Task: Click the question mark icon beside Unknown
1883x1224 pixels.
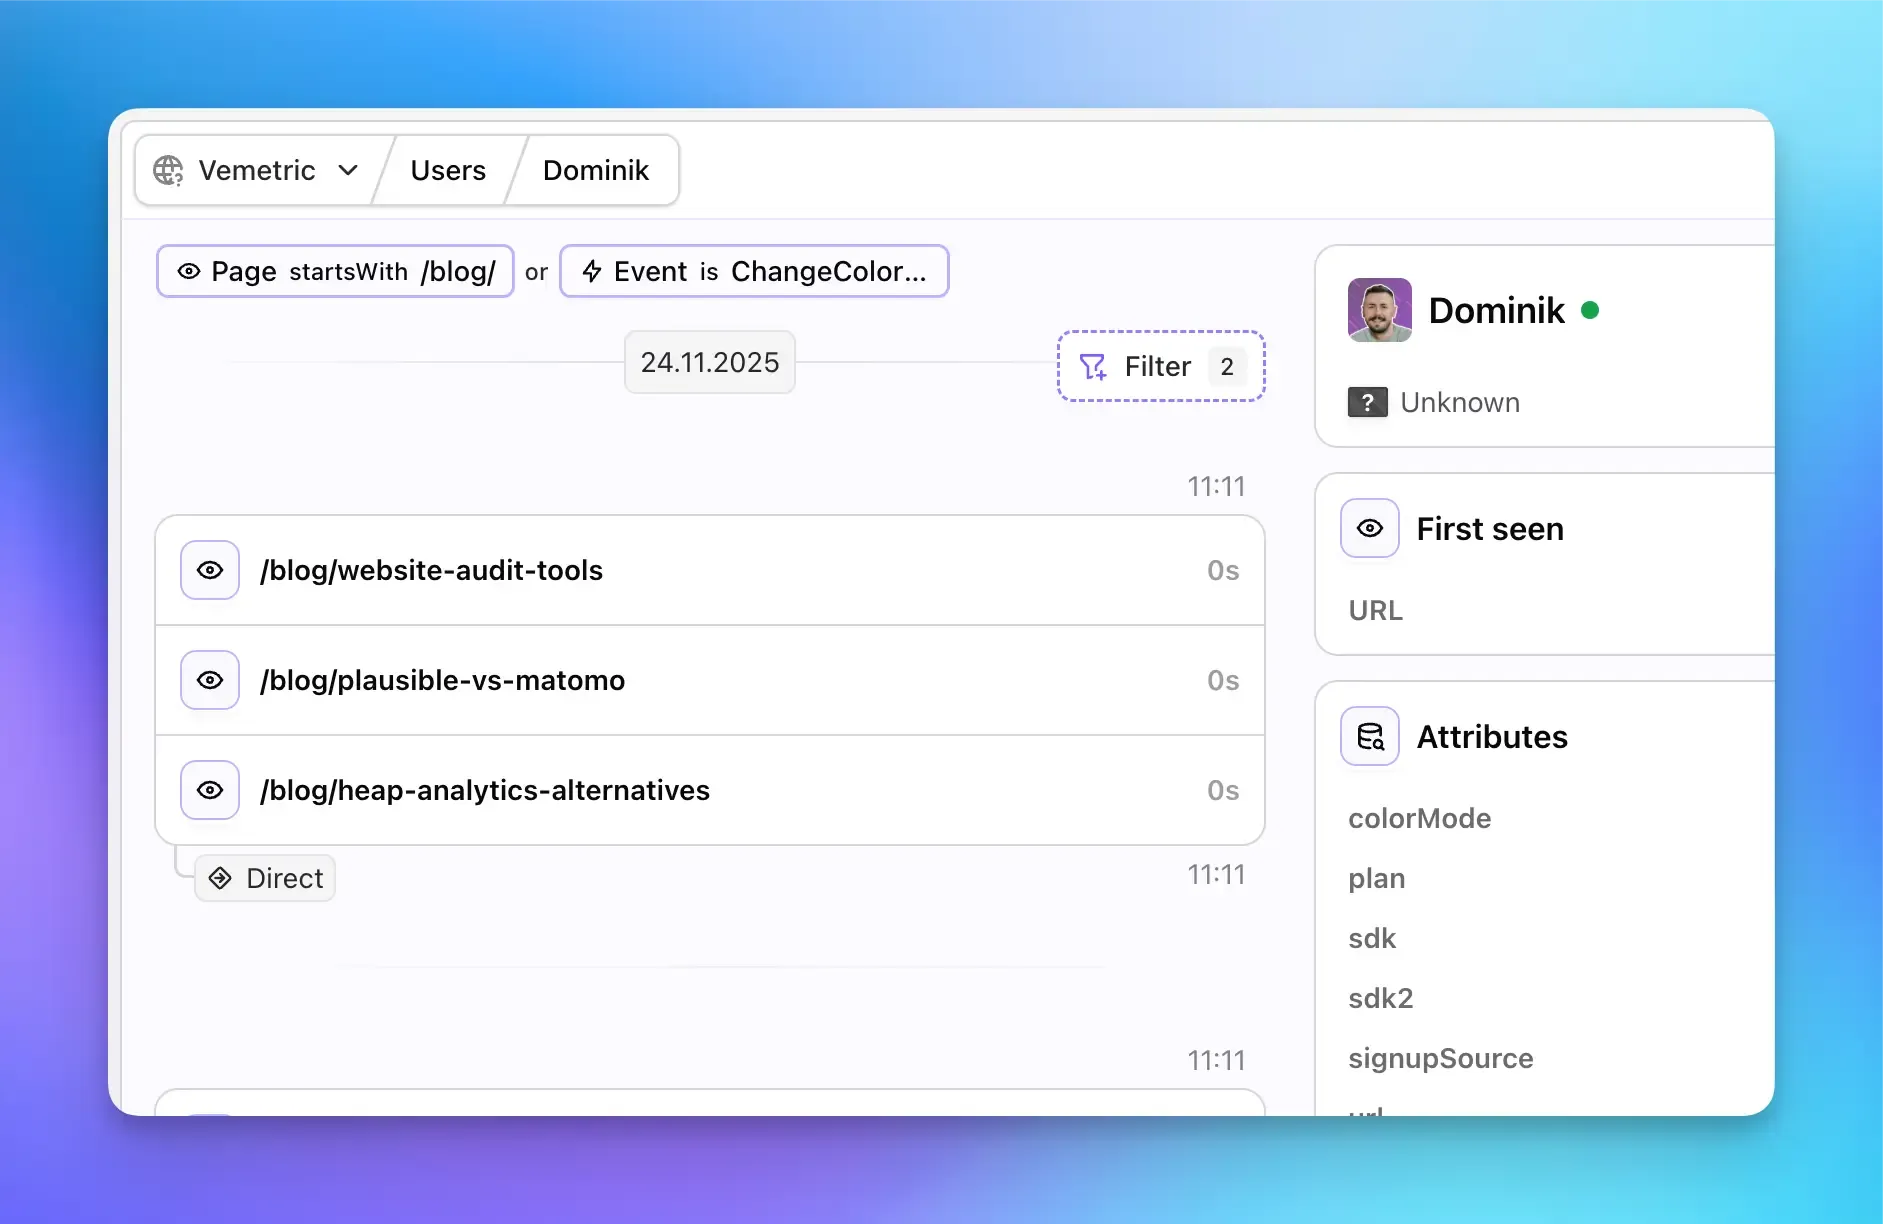Action: pos(1367,402)
